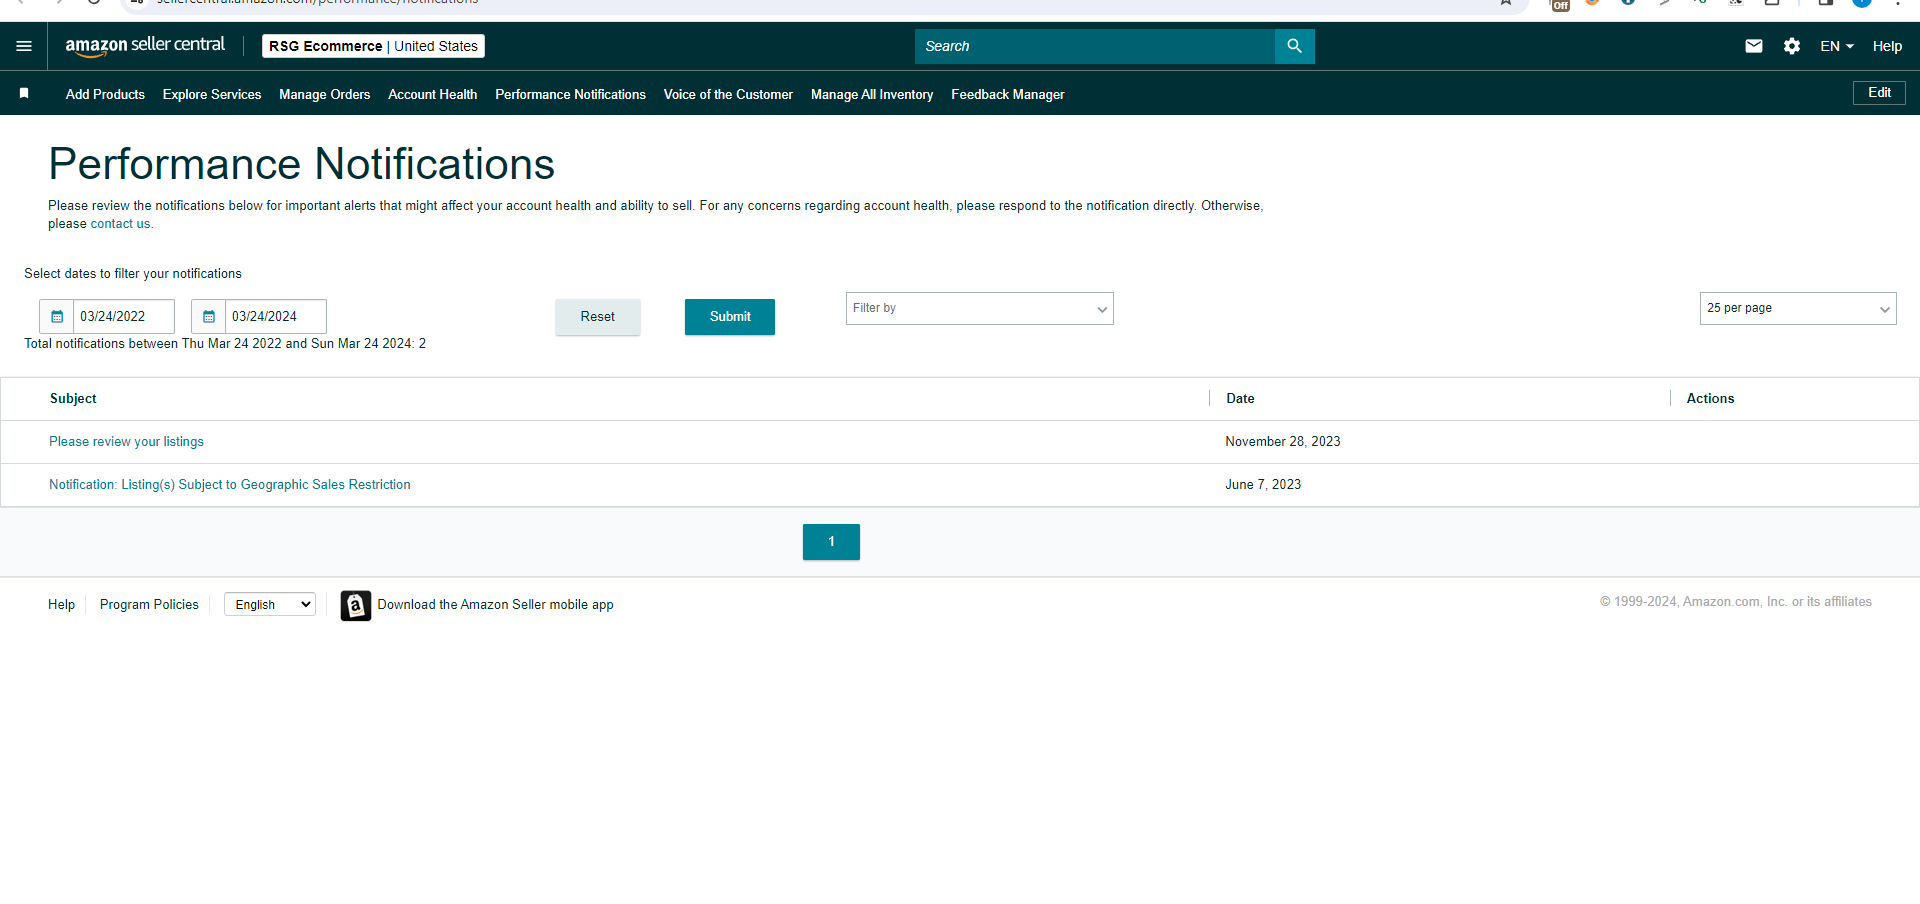
Task: Click the Amazon Seller Central logo
Action: pos(145,46)
